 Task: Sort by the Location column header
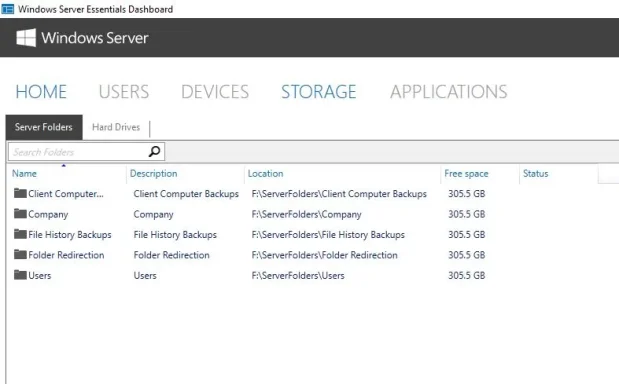(265, 173)
